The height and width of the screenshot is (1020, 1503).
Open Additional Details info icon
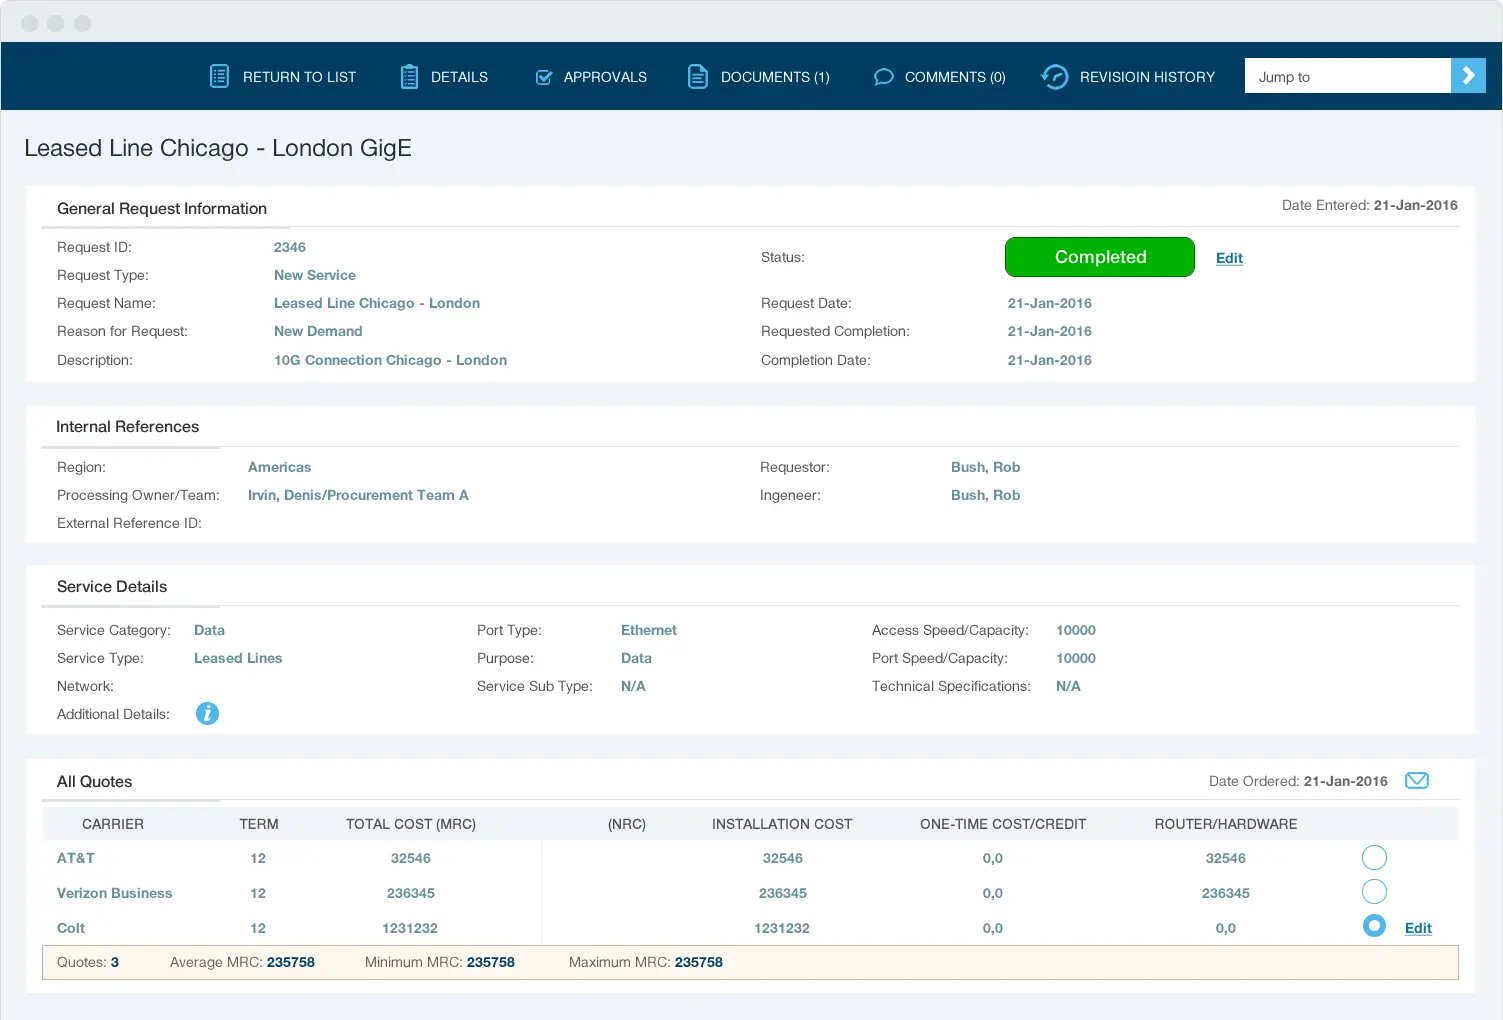point(207,714)
